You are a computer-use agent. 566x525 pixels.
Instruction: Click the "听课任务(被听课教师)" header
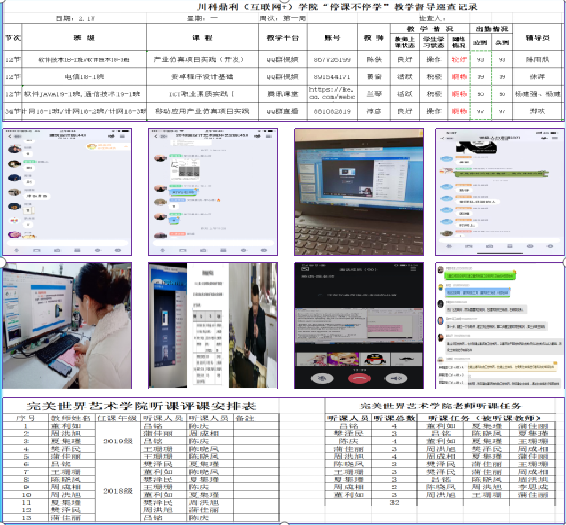pyautogui.click(x=486, y=418)
